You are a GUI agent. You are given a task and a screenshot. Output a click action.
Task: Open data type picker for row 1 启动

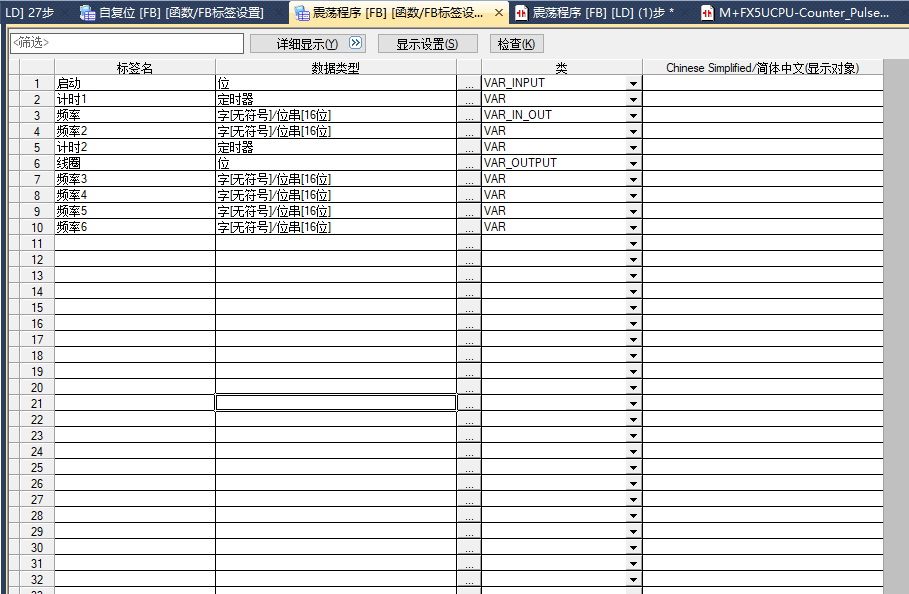pyautogui.click(x=468, y=83)
